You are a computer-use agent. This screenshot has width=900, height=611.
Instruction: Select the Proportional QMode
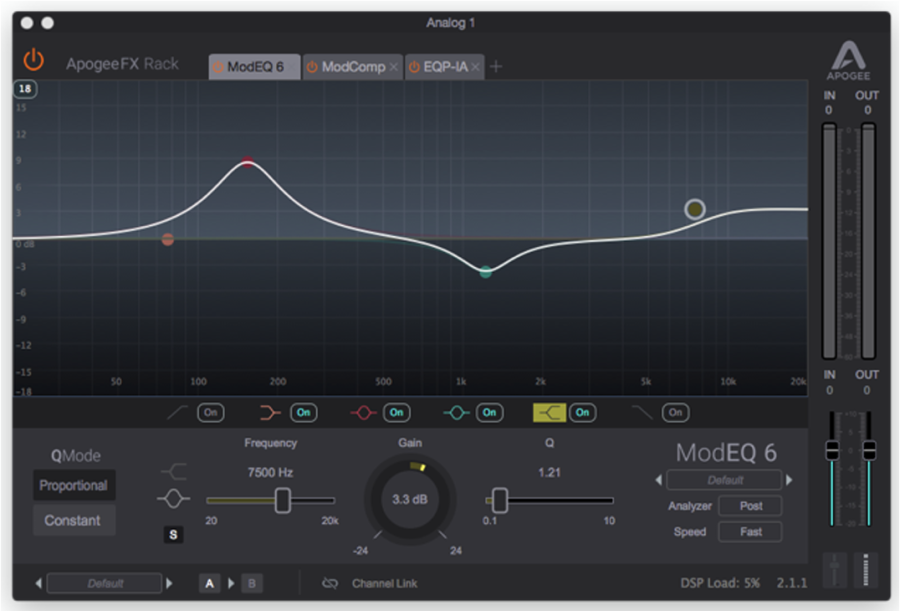tap(74, 485)
